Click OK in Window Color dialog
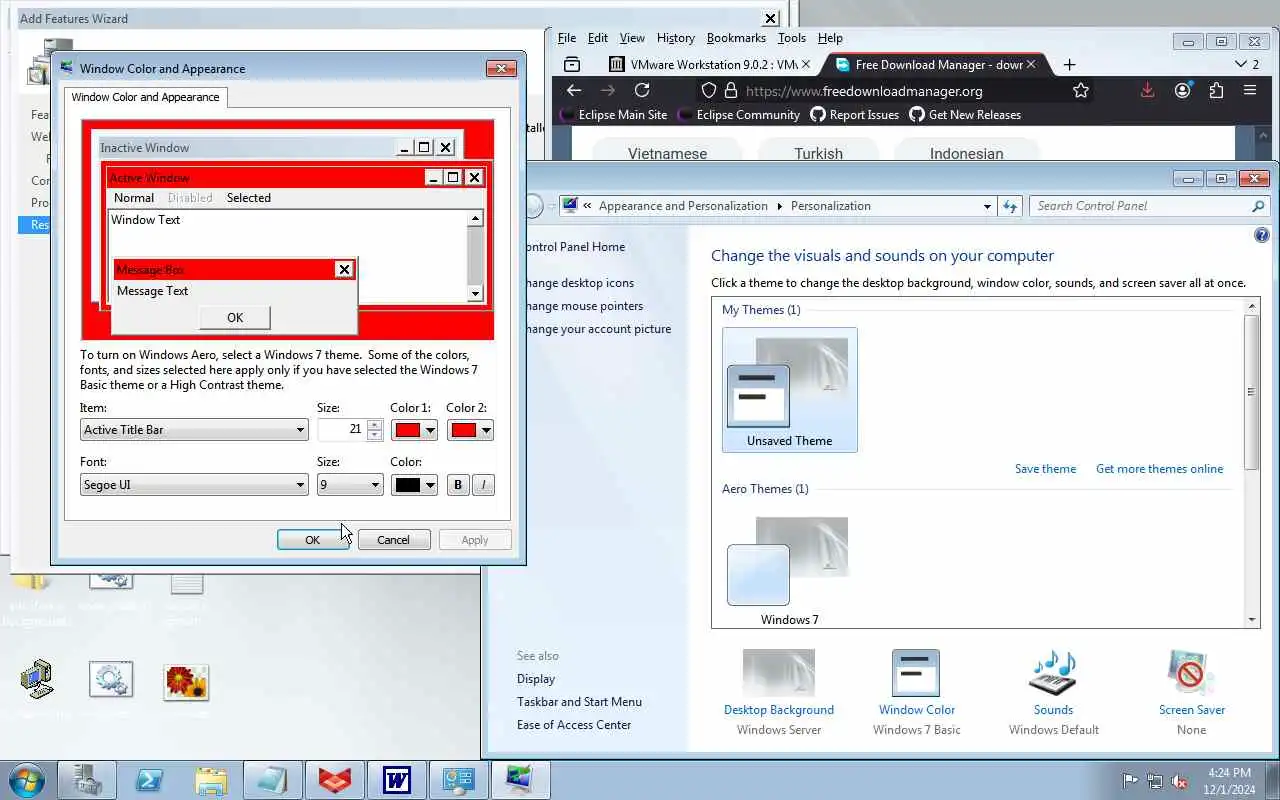Image resolution: width=1280 pixels, height=800 pixels. click(x=313, y=540)
